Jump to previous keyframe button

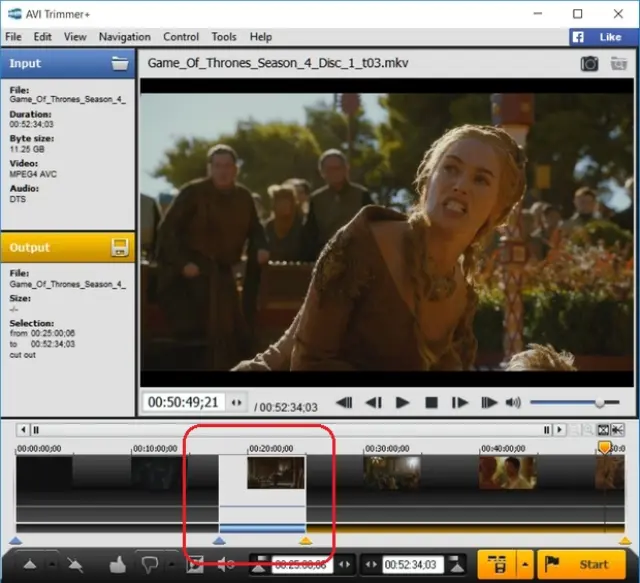point(344,403)
